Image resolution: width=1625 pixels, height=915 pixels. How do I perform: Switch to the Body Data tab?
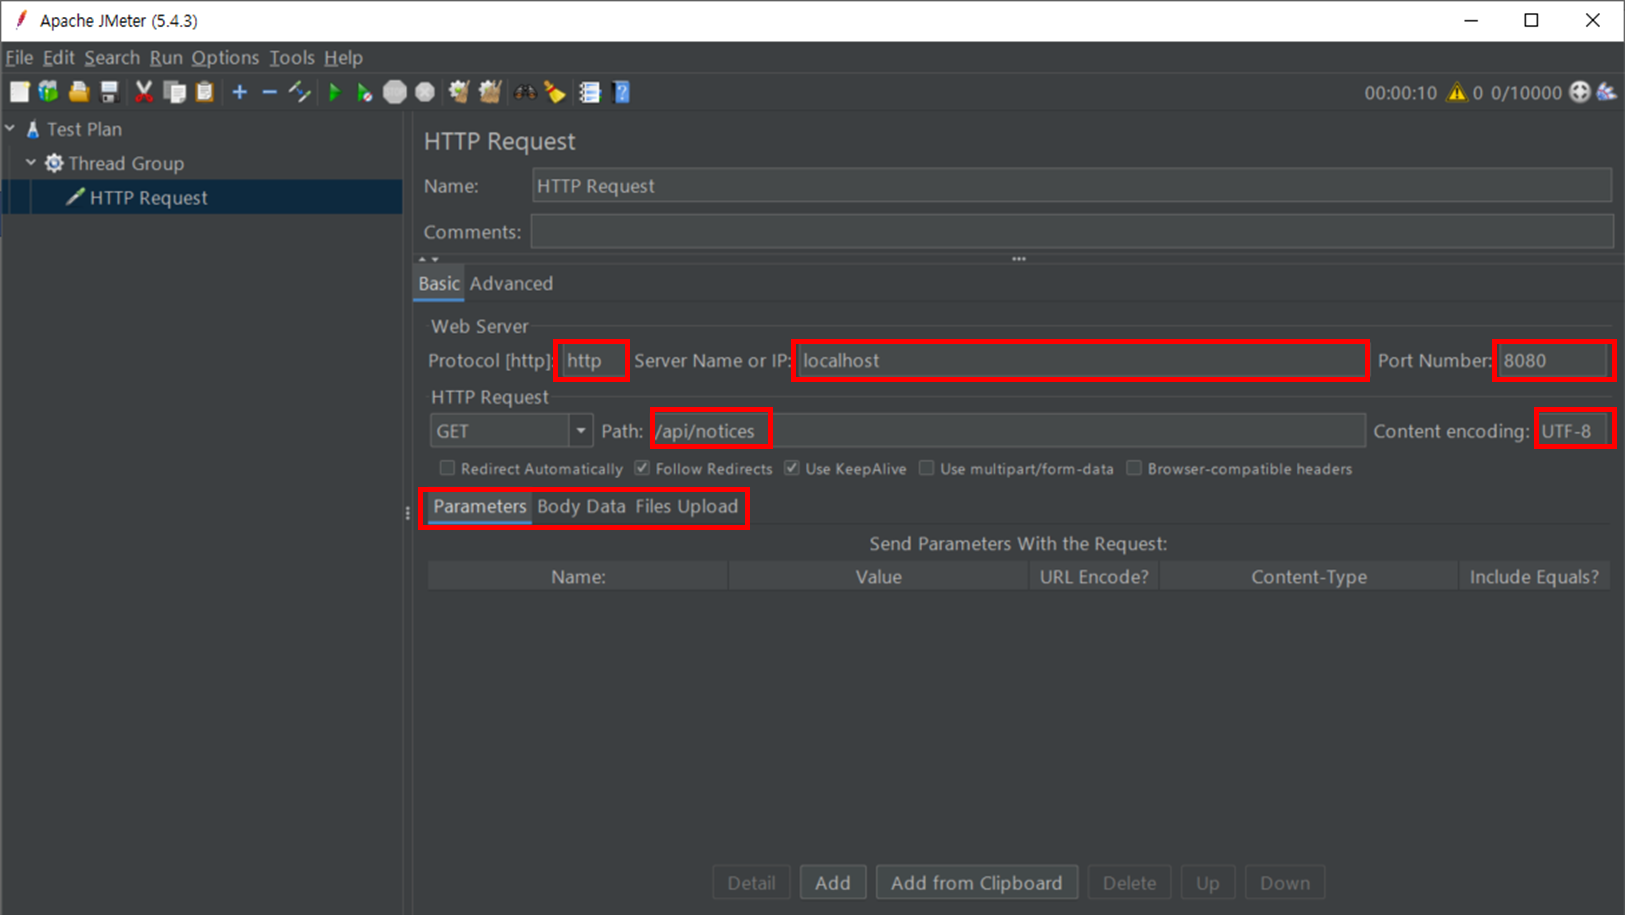[x=581, y=507]
